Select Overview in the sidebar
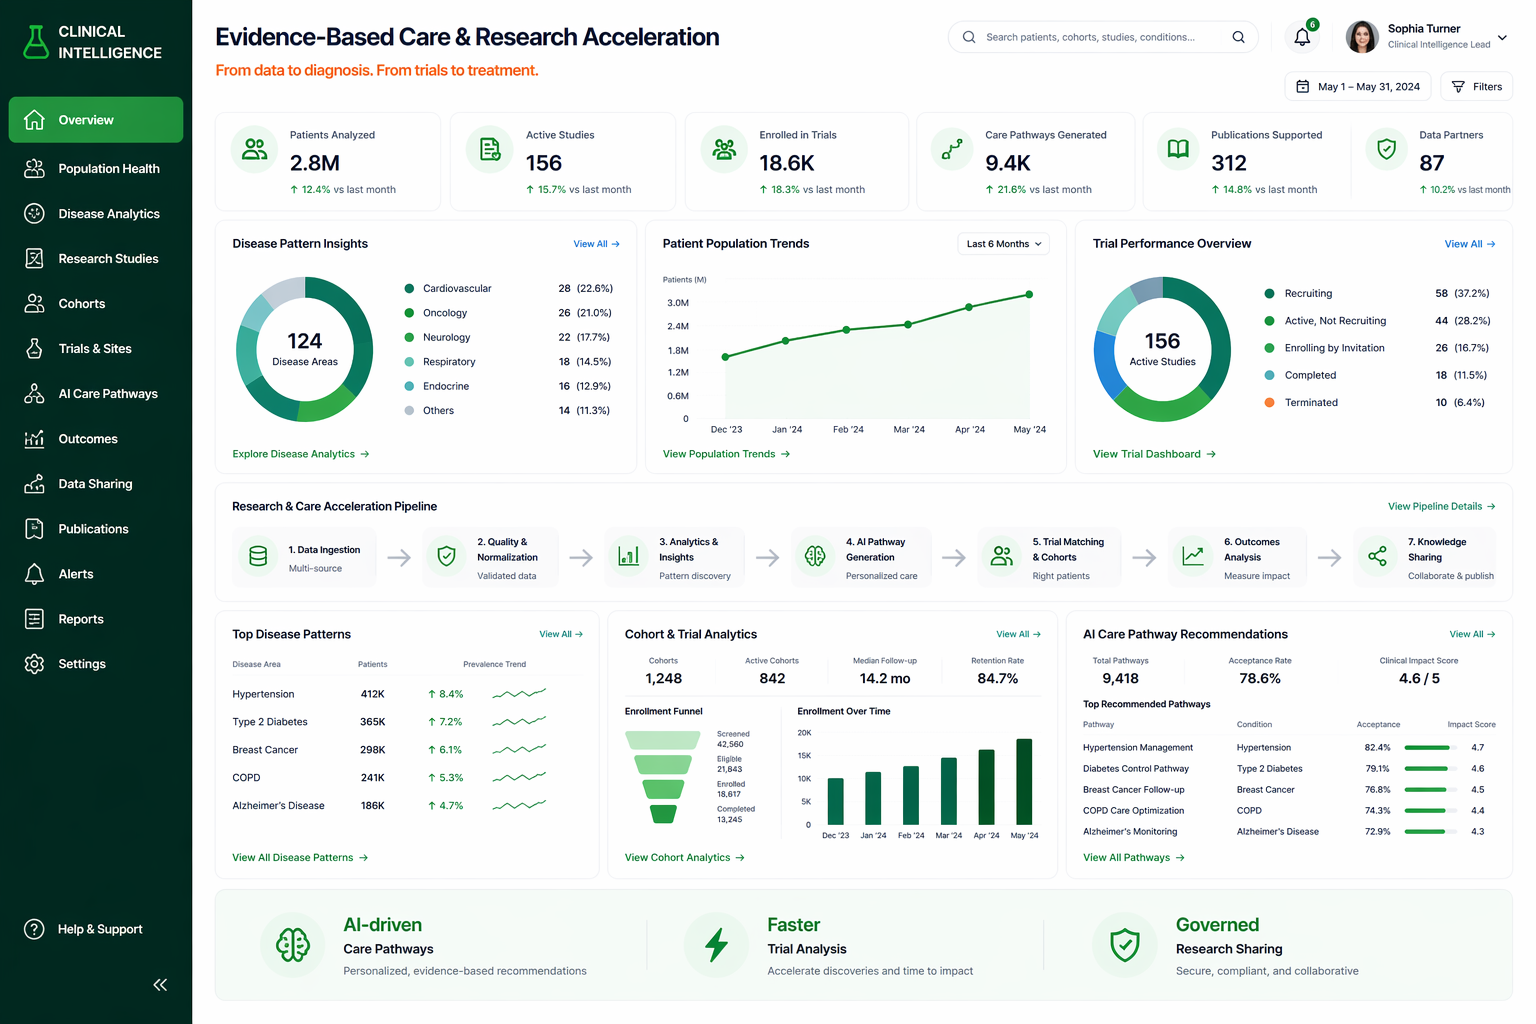 coord(96,120)
